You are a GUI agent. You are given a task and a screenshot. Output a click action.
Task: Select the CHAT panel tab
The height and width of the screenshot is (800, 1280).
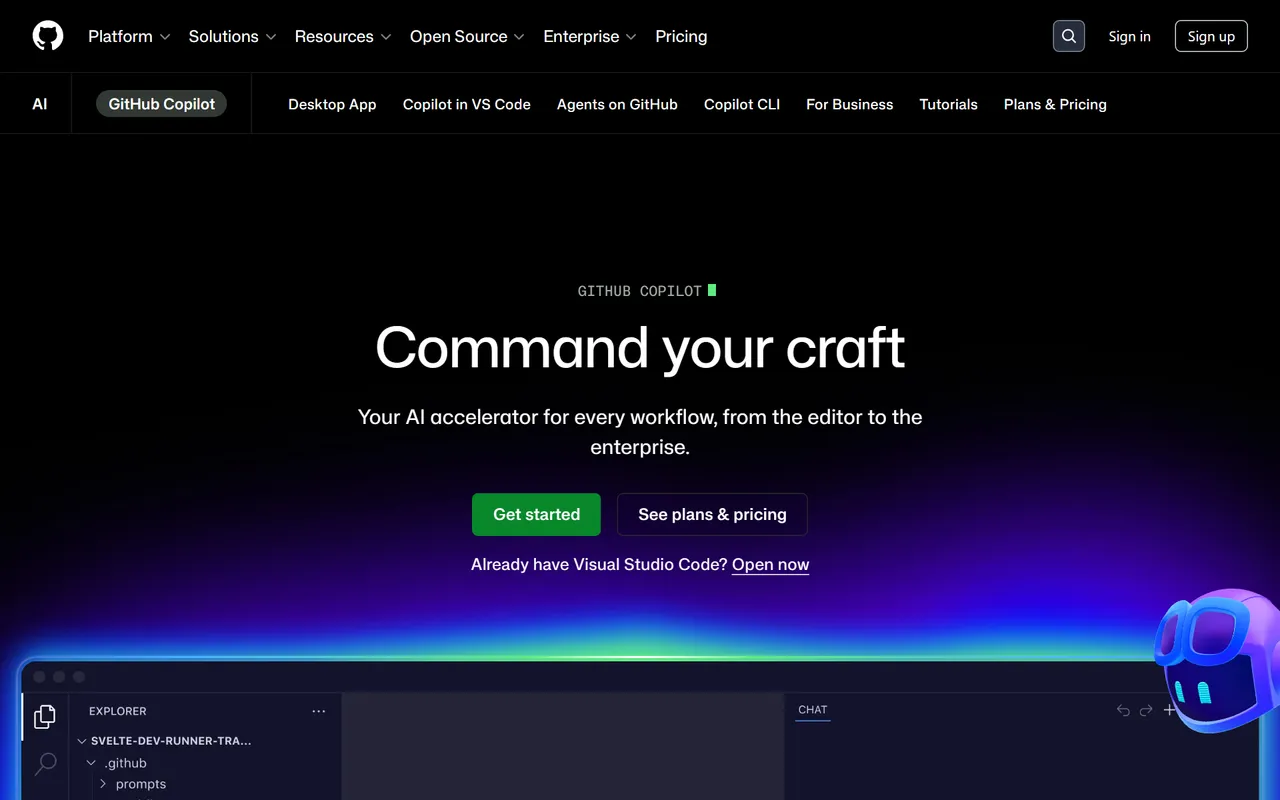tap(813, 710)
